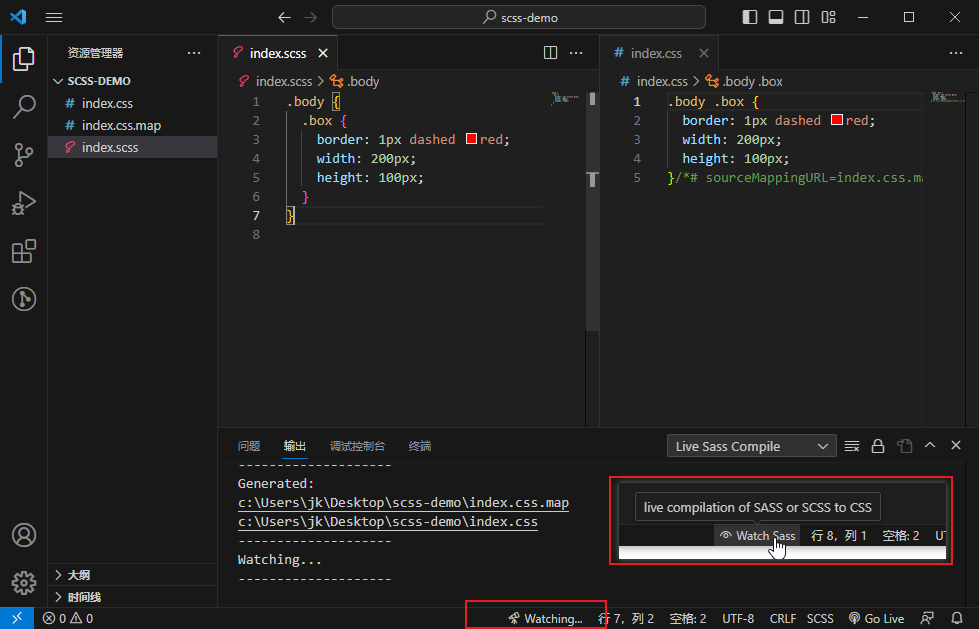This screenshot has height=629, width=979.
Task: Close the bottom panel
Action: [x=956, y=445]
